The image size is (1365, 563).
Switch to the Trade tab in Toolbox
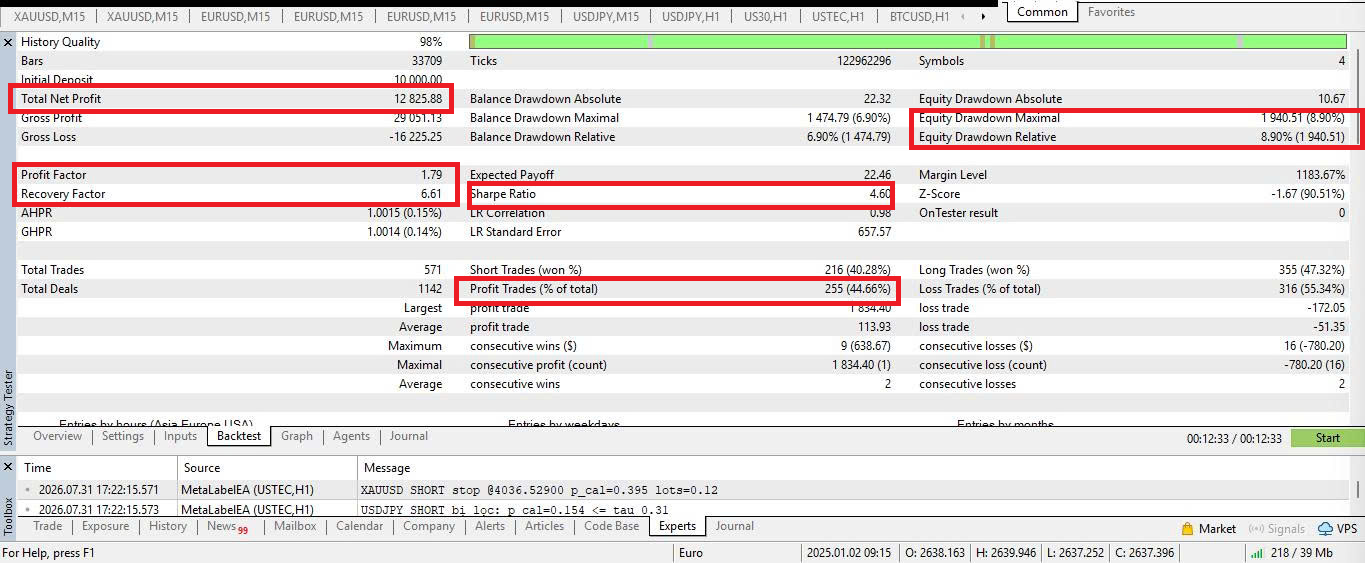point(47,526)
